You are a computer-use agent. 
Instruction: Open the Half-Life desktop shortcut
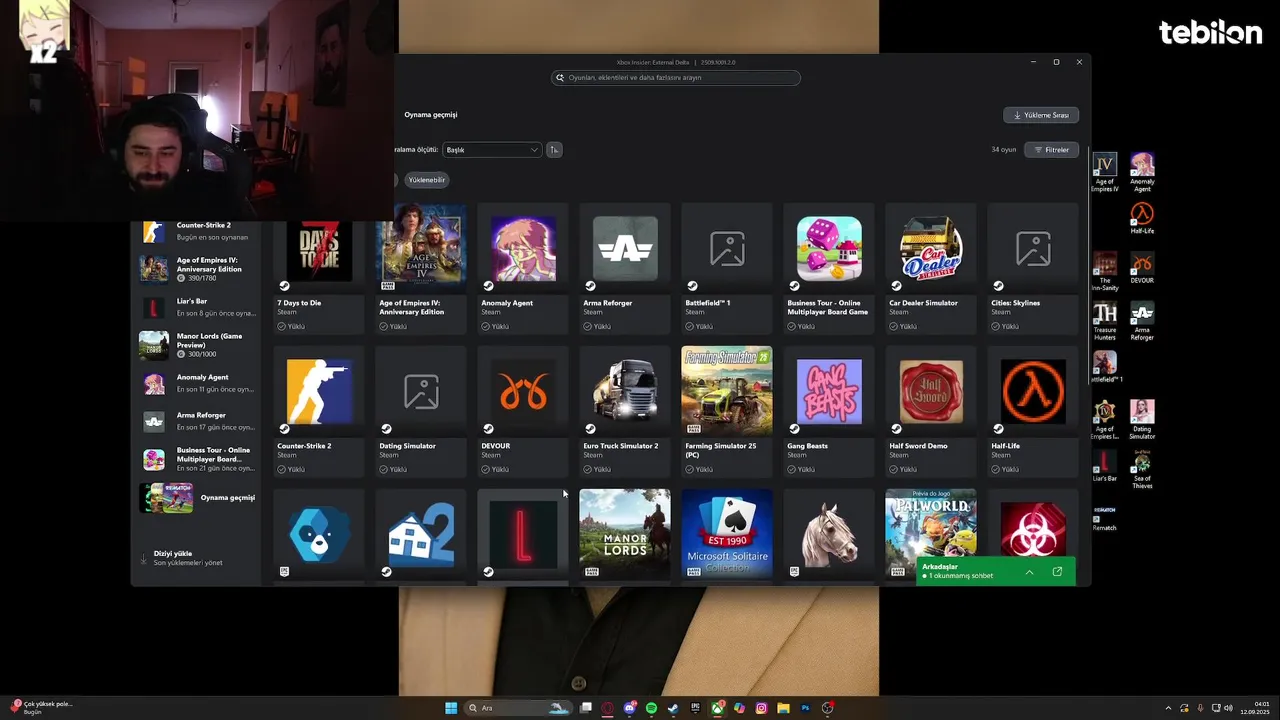[1142, 218]
